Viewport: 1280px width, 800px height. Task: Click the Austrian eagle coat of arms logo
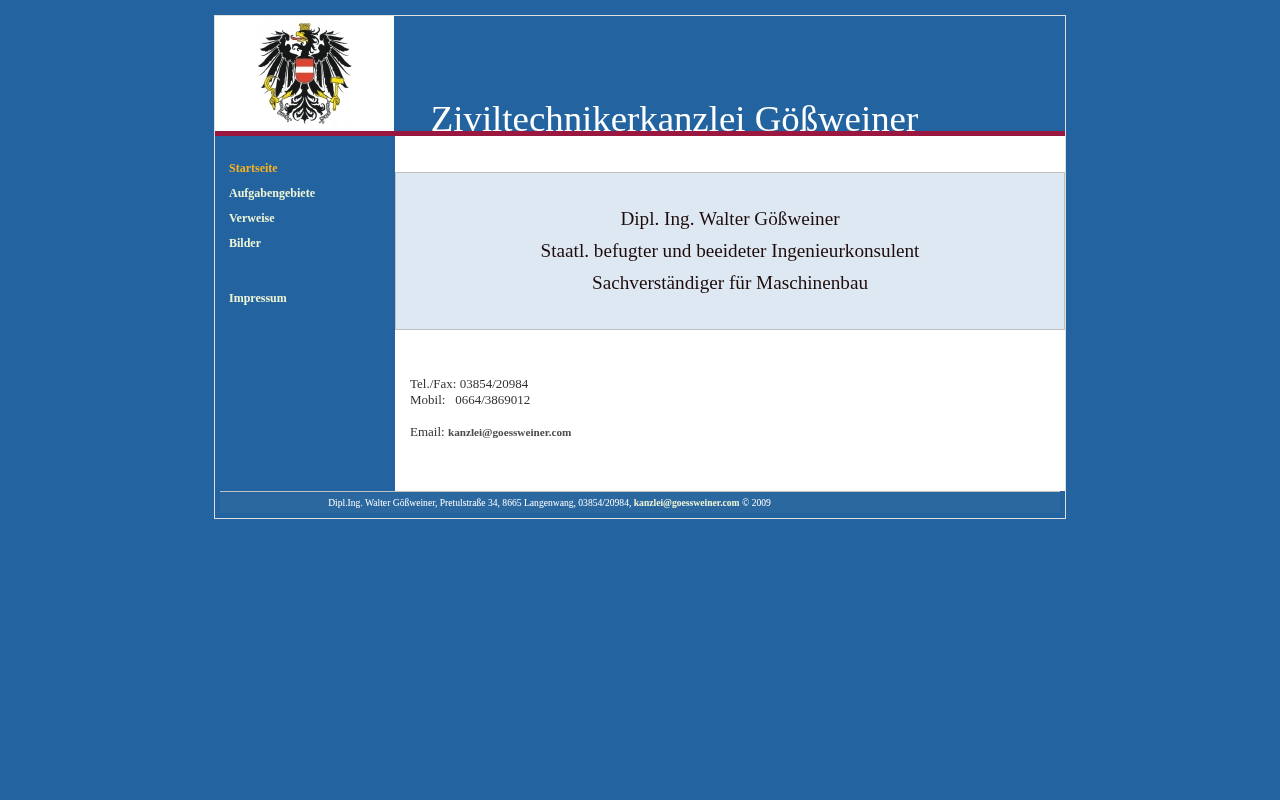coord(304,73)
